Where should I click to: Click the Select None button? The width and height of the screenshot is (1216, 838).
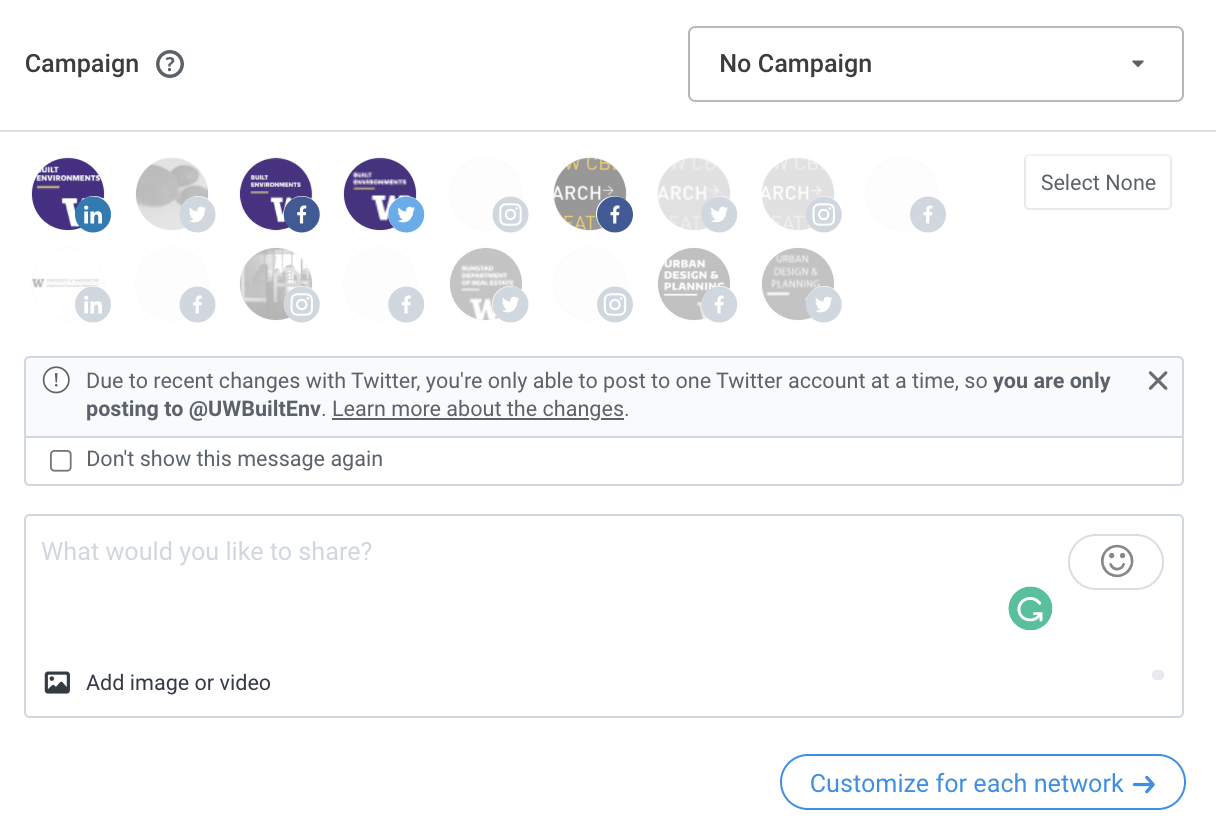(x=1097, y=182)
